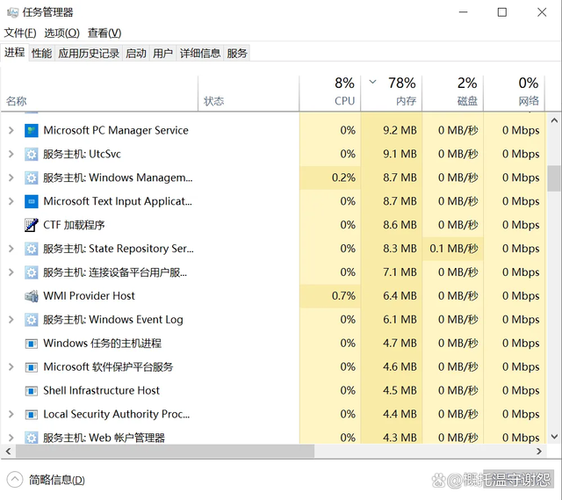The width and height of the screenshot is (562, 500).
Task: Click the CTF 加载程序 pen icon
Action: click(31, 225)
